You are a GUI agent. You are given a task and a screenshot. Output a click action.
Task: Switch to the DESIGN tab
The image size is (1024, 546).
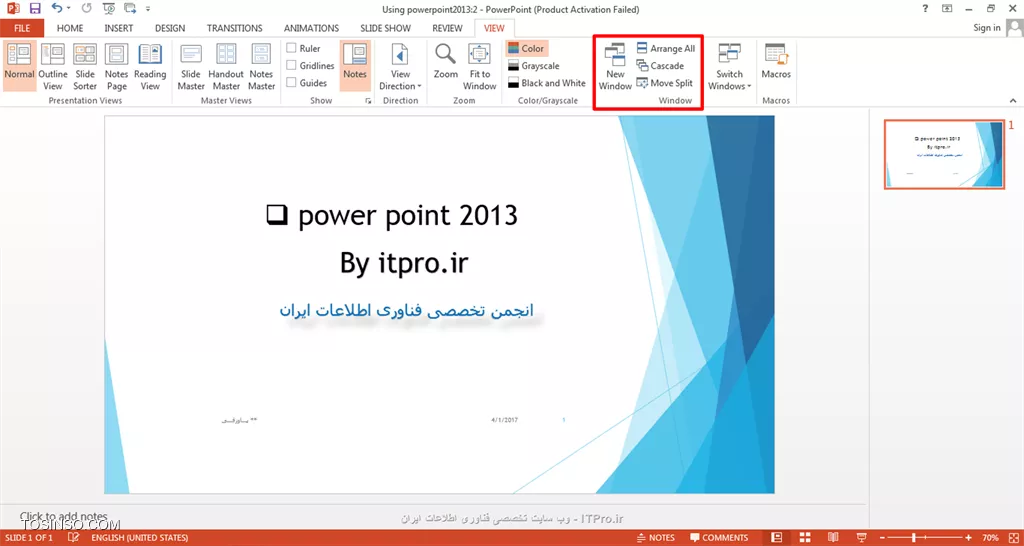click(x=170, y=28)
